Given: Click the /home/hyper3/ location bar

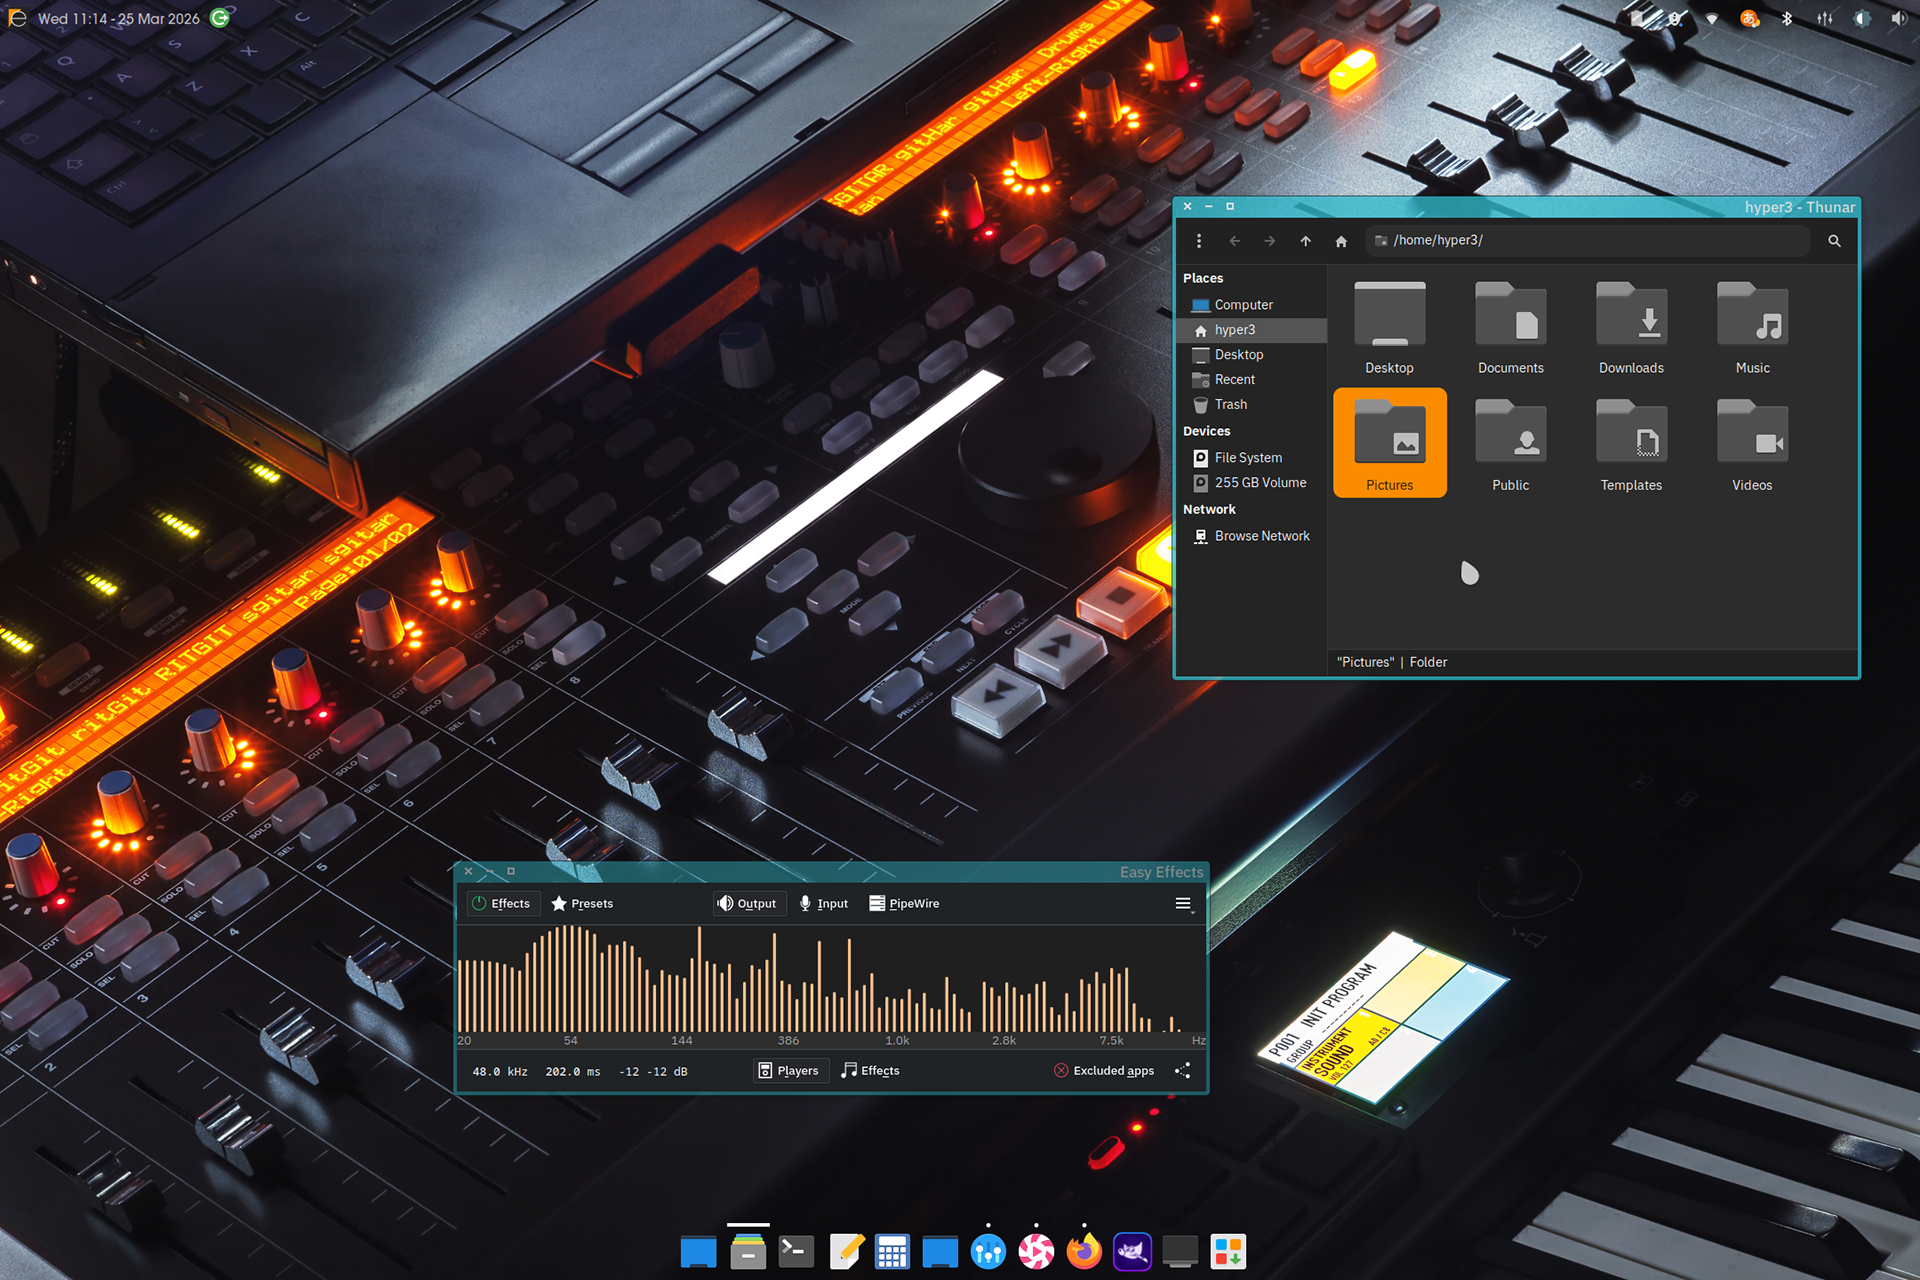Looking at the screenshot, I should click(1590, 240).
